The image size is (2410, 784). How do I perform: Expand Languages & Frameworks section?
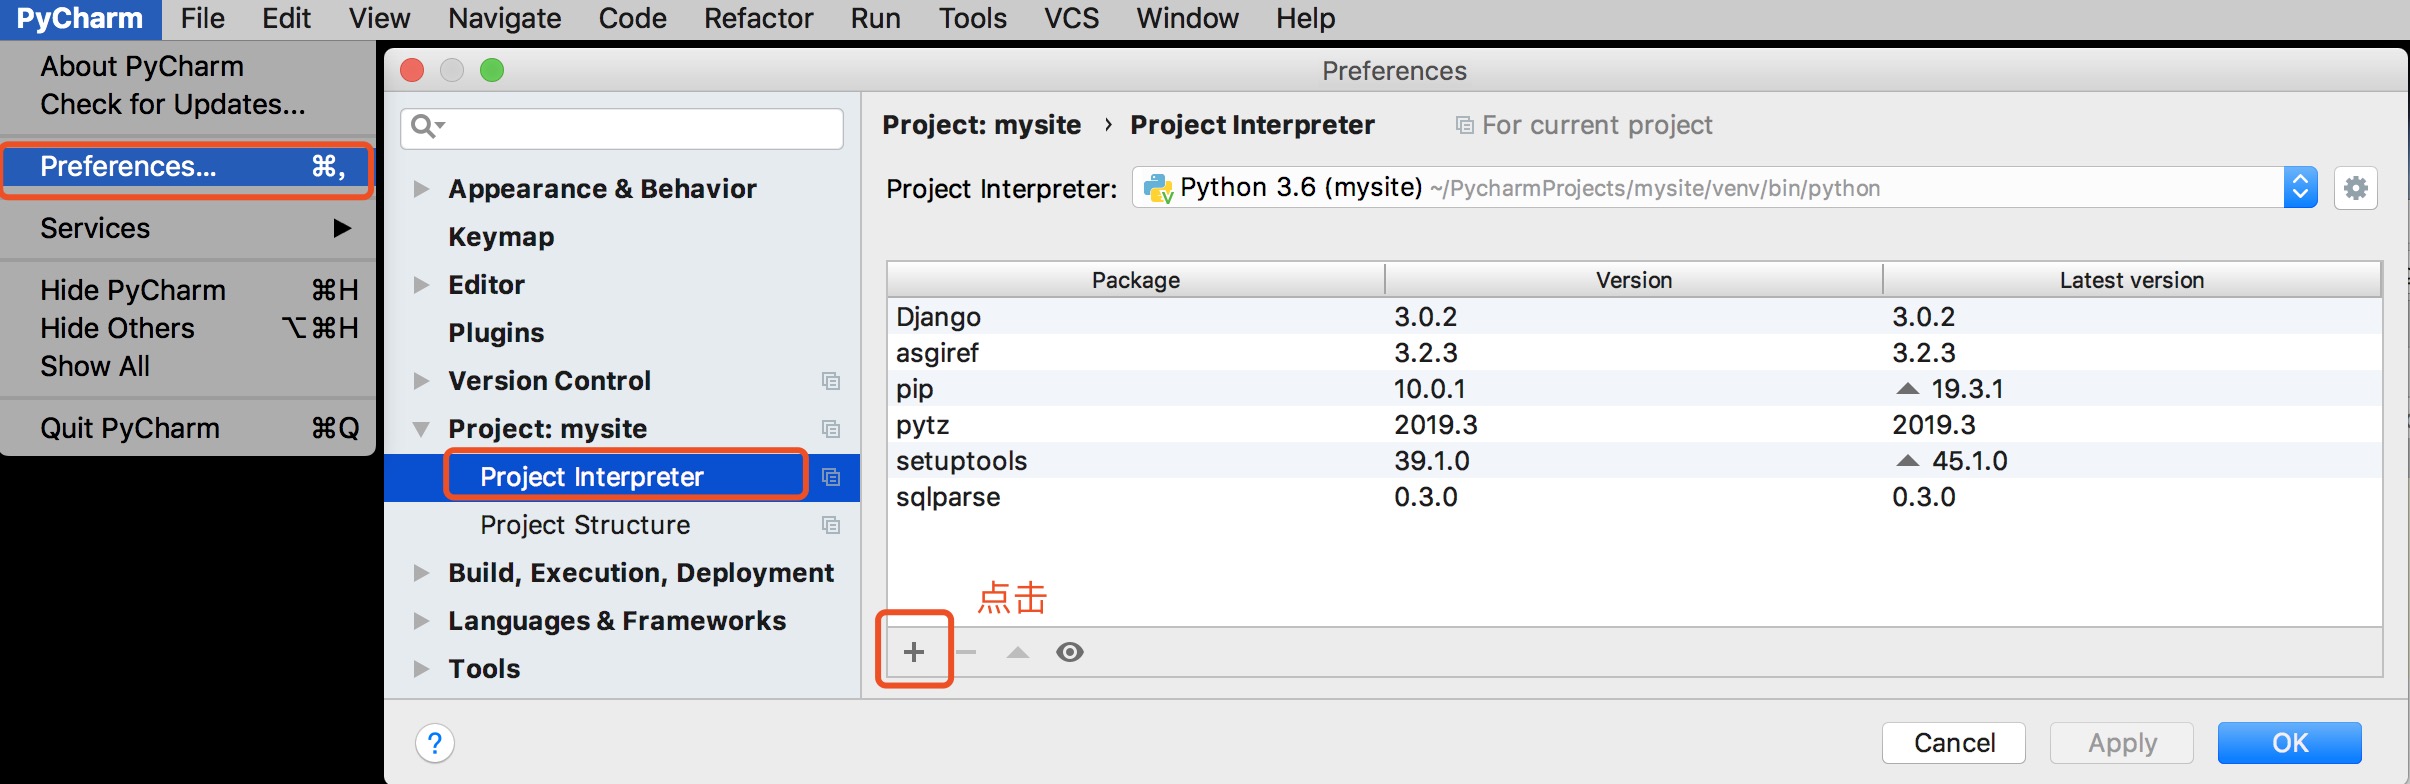pyautogui.click(x=422, y=621)
